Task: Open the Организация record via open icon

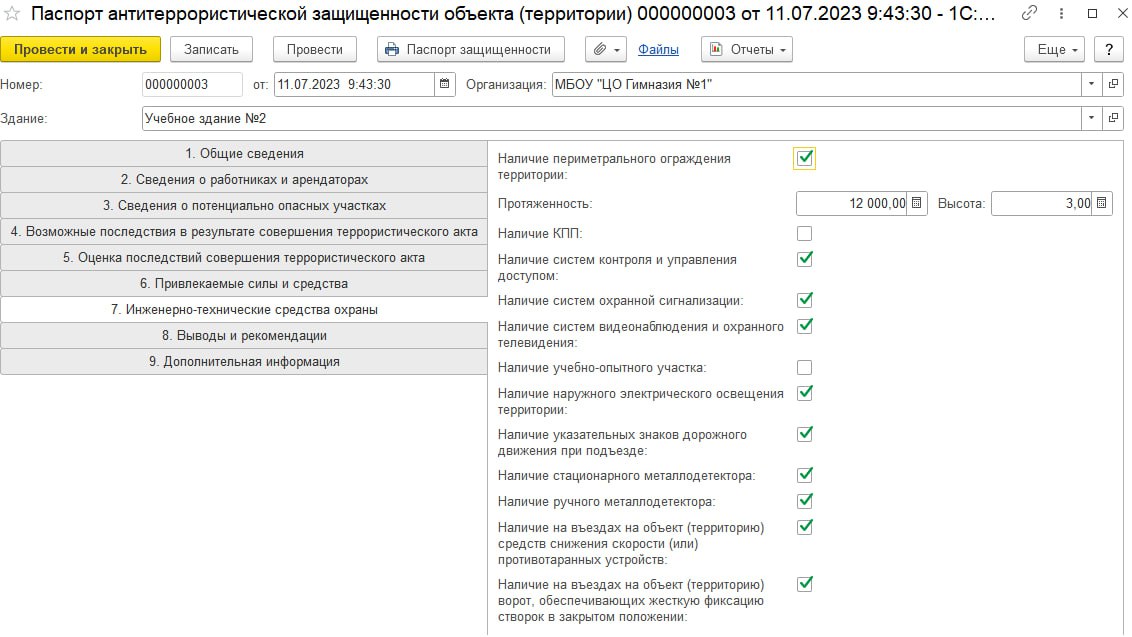Action: [x=1114, y=85]
